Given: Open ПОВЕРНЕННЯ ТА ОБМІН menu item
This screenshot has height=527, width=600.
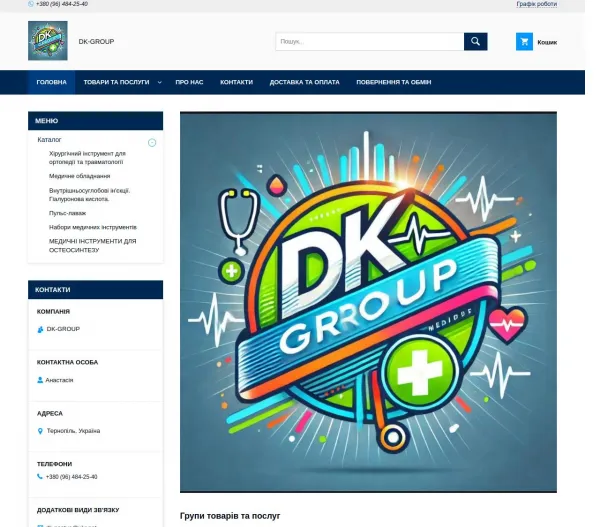Looking at the screenshot, I should point(394,82).
